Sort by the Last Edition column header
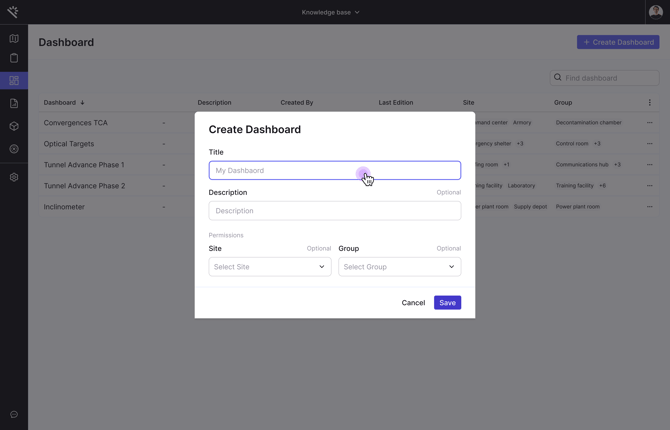Viewport: 670px width, 430px height. point(396,103)
